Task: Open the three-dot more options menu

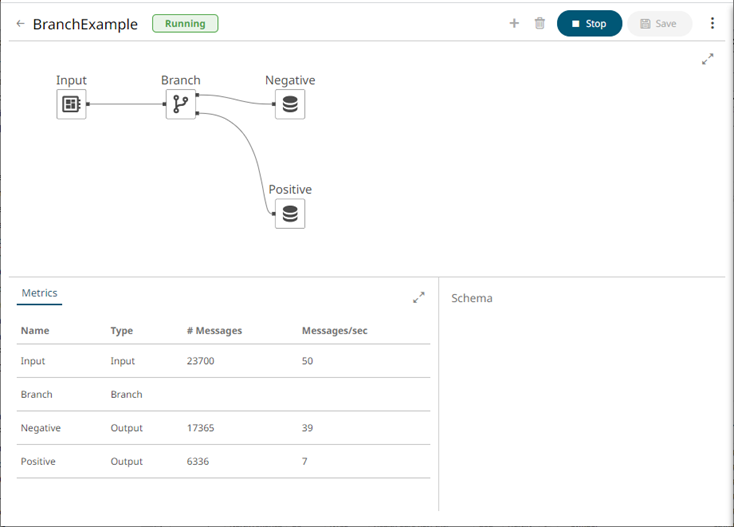Action: [x=712, y=23]
